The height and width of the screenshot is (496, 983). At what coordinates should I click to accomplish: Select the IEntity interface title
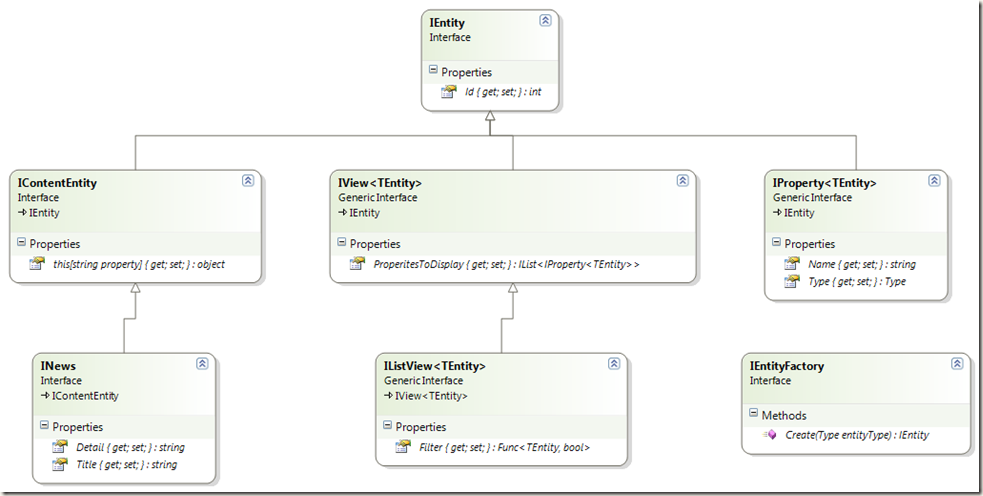click(447, 23)
